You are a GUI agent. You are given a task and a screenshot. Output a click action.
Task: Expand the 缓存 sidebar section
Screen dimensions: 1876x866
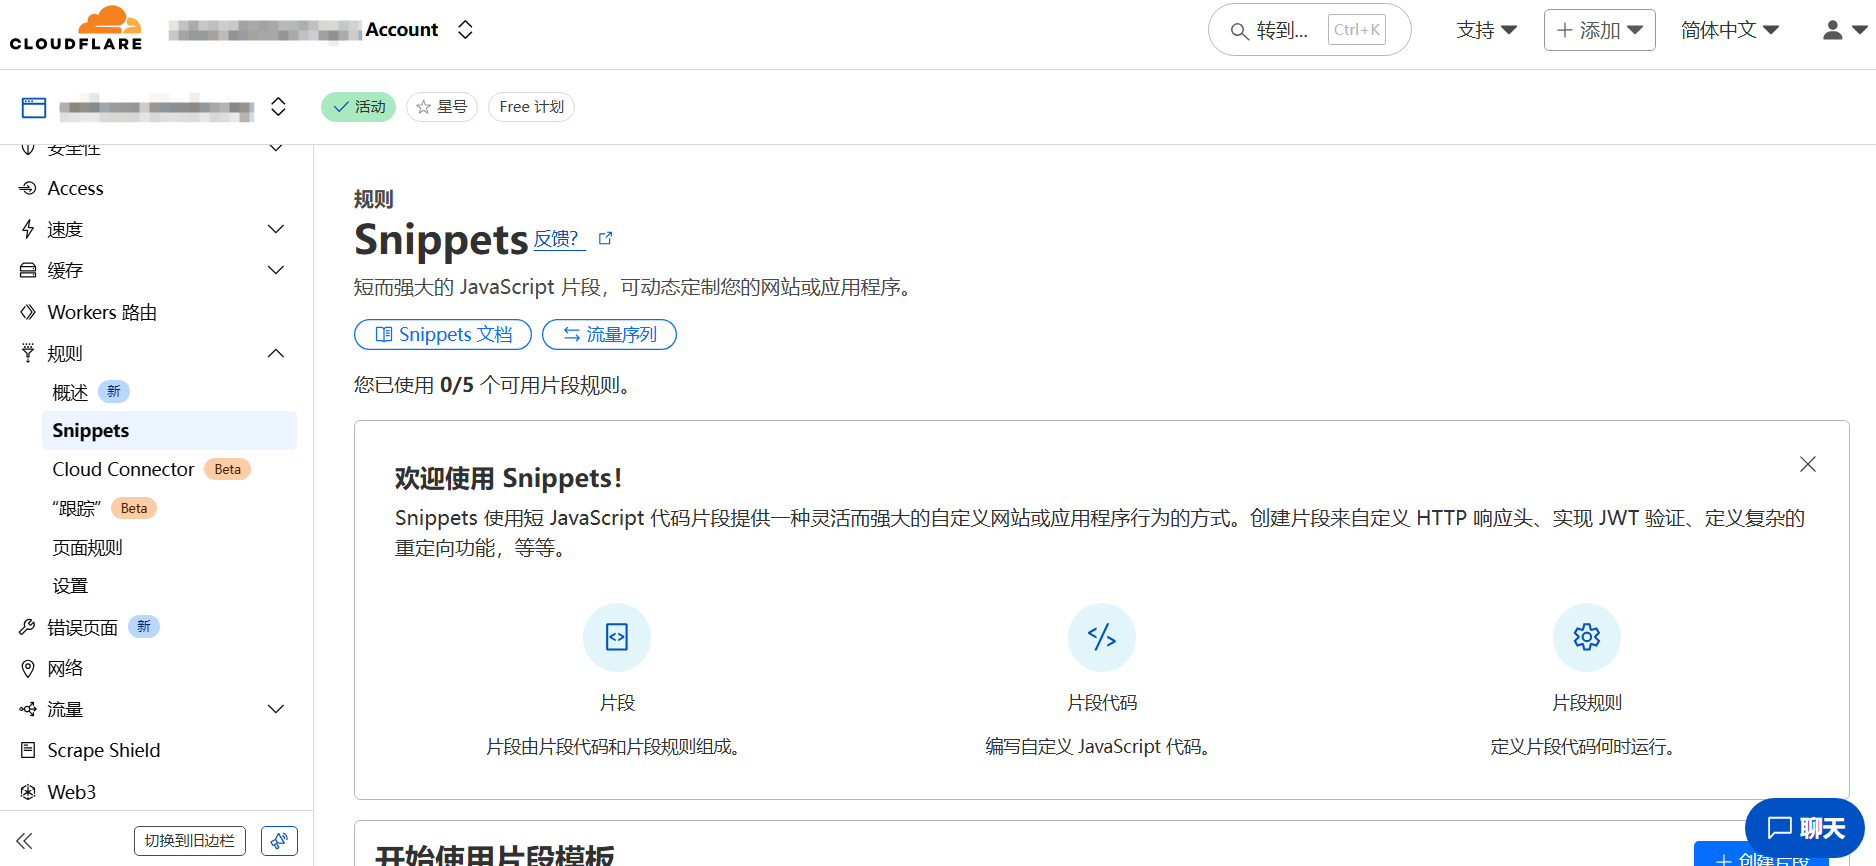(276, 270)
